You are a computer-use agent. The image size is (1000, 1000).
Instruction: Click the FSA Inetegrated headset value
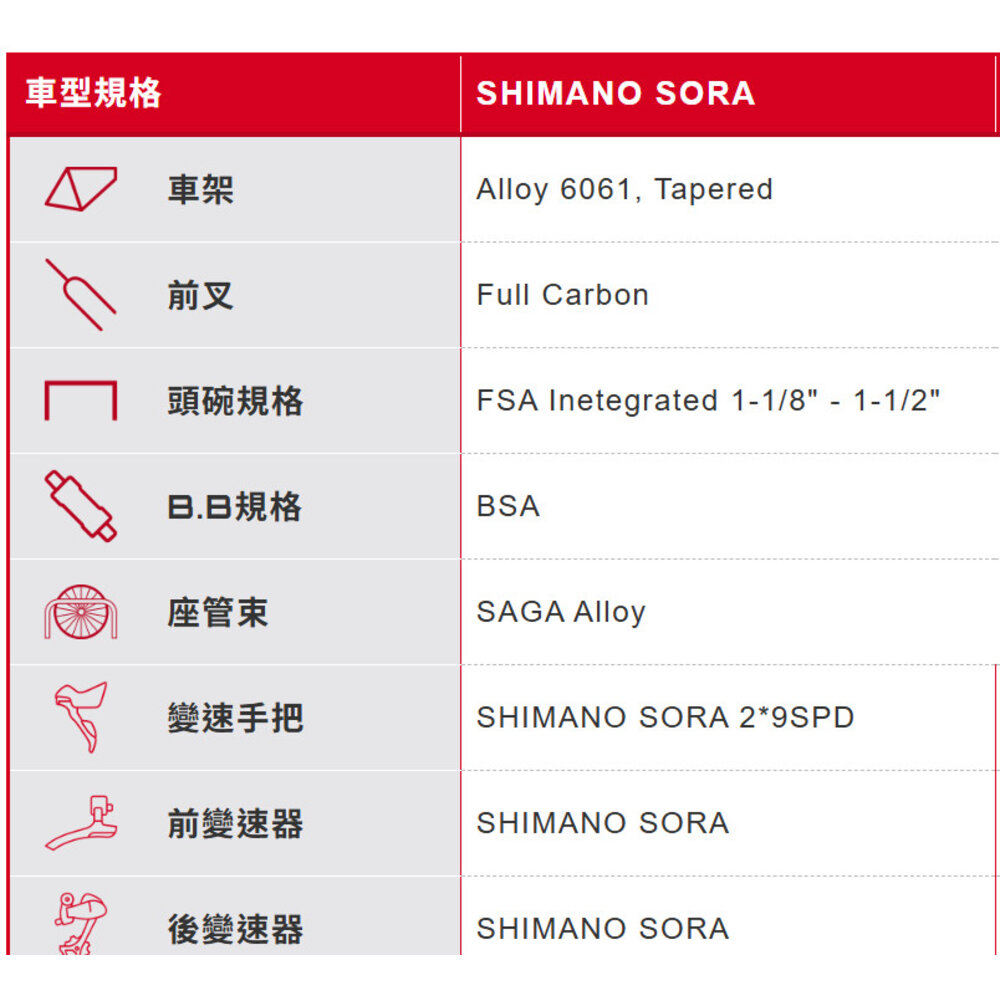click(708, 401)
